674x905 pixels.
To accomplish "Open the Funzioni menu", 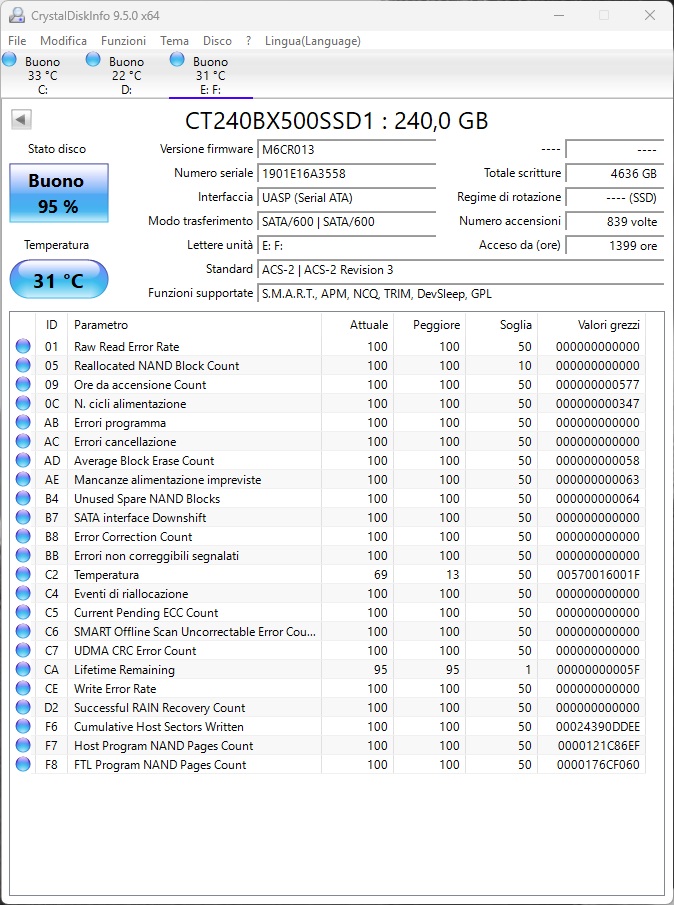I will (123, 41).
